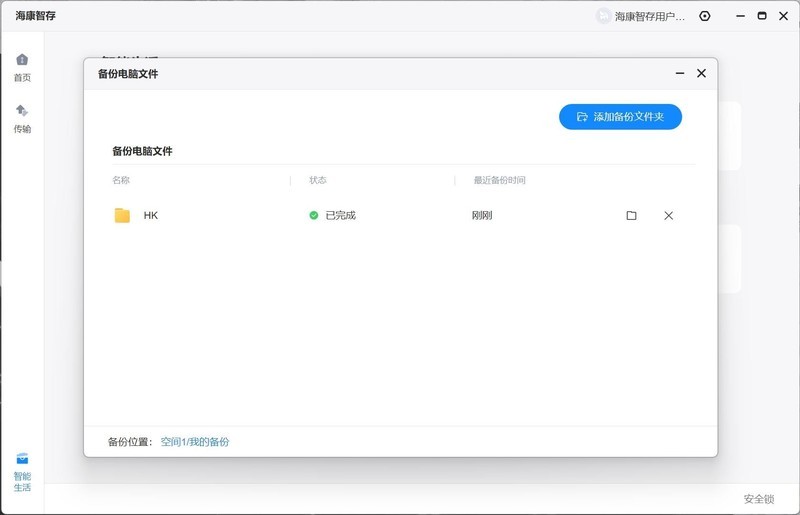Maximize the 海康智存 main window
The image size is (800, 515).
(x=762, y=16)
